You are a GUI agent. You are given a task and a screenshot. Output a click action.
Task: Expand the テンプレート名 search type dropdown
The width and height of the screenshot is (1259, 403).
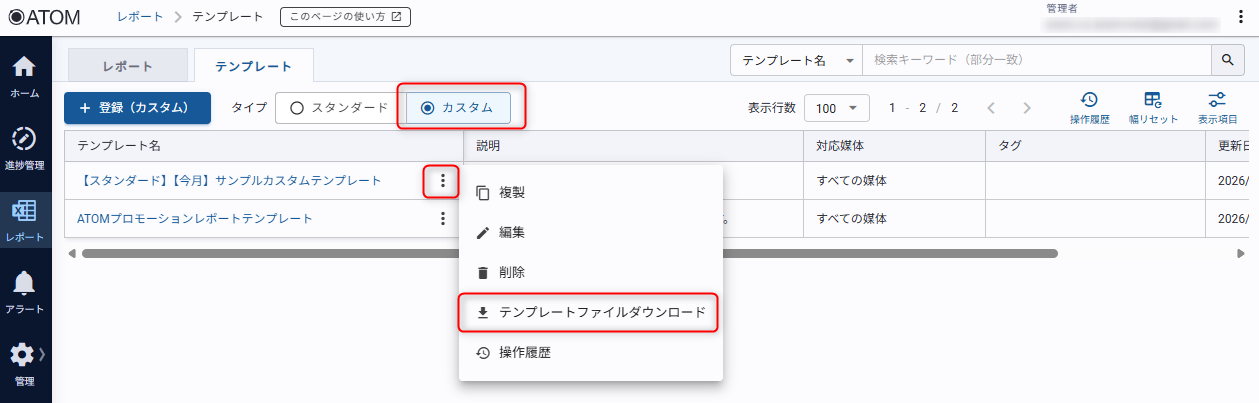click(x=796, y=60)
